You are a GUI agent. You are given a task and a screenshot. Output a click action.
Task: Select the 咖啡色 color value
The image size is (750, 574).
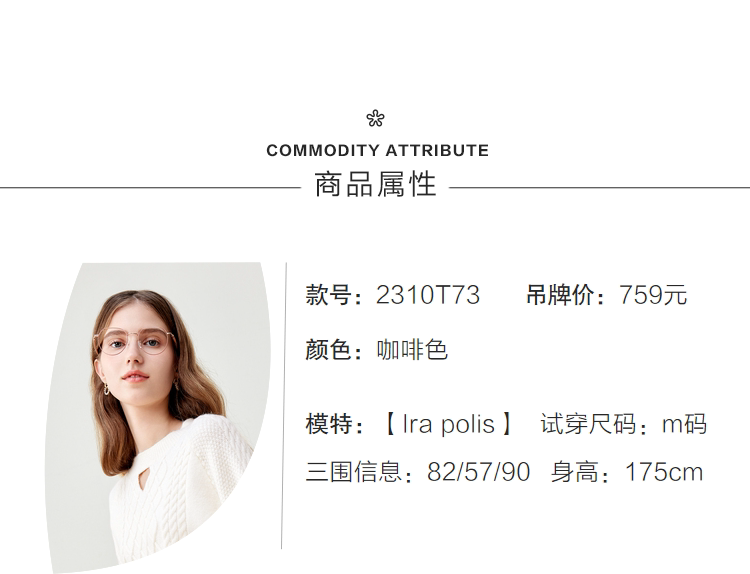[412, 350]
